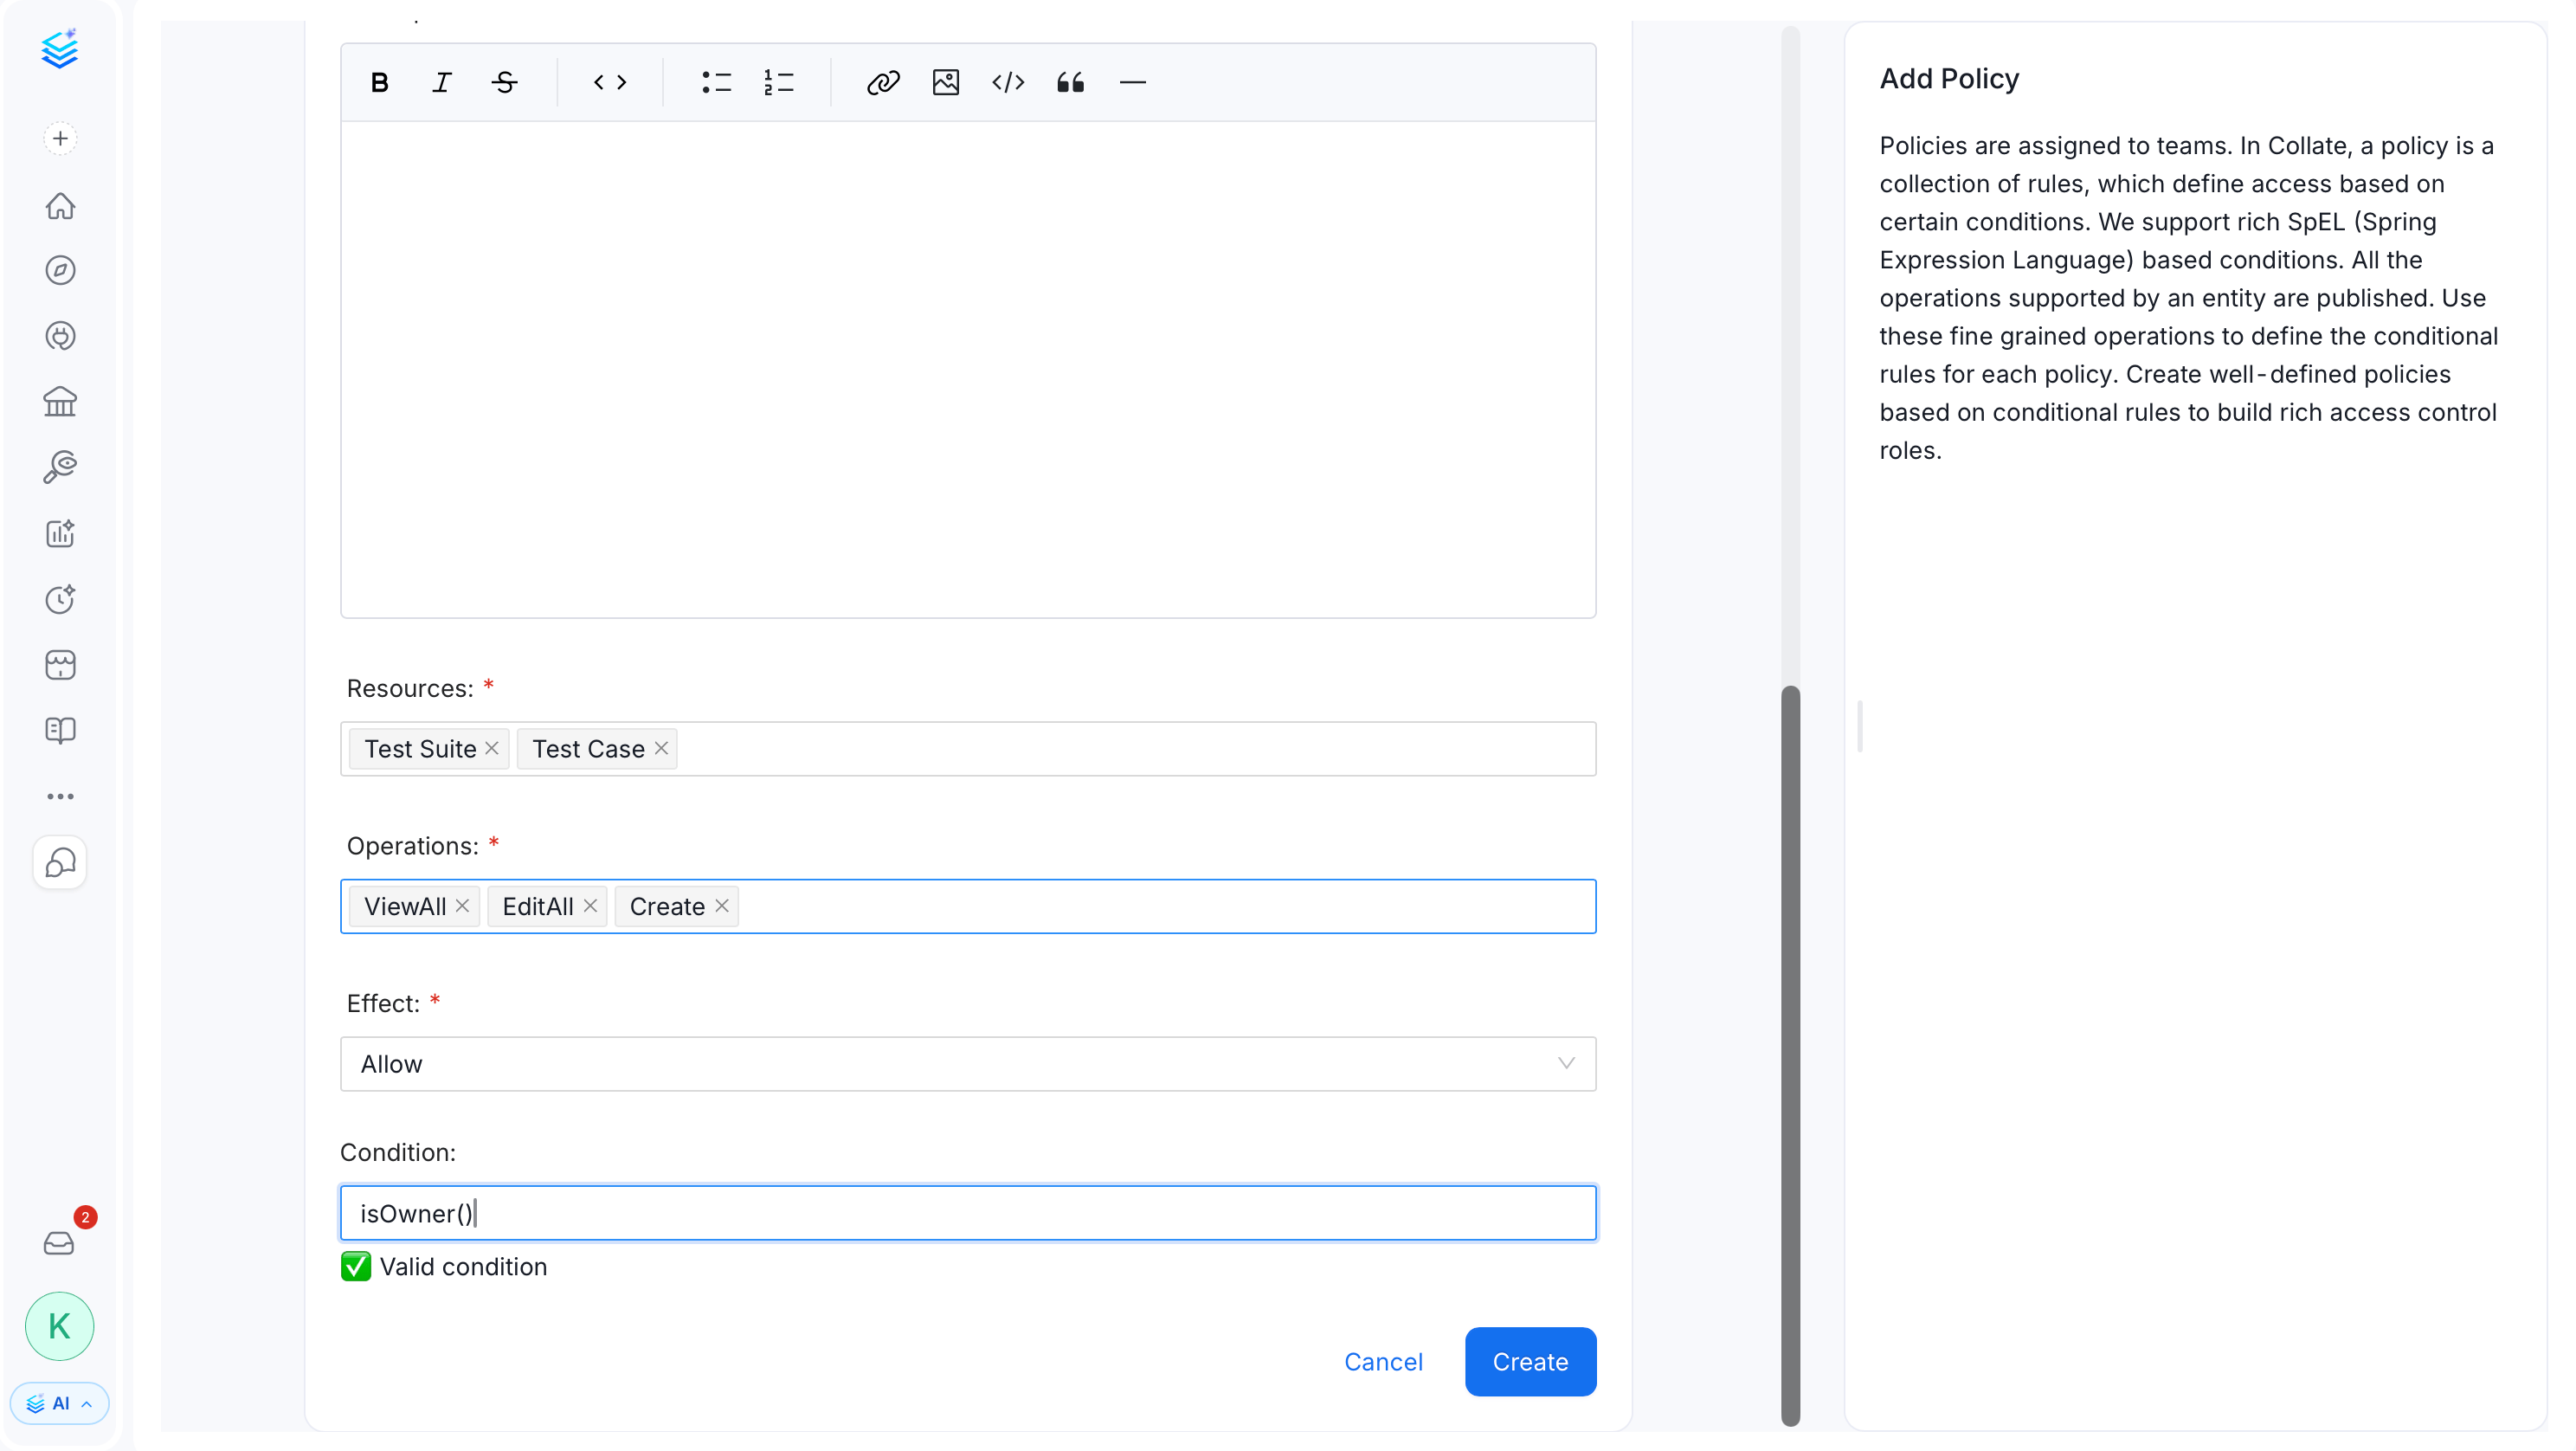This screenshot has width=2576, height=1451.
Task: Click the Effect dropdown chevron arrow
Action: (1566, 1064)
